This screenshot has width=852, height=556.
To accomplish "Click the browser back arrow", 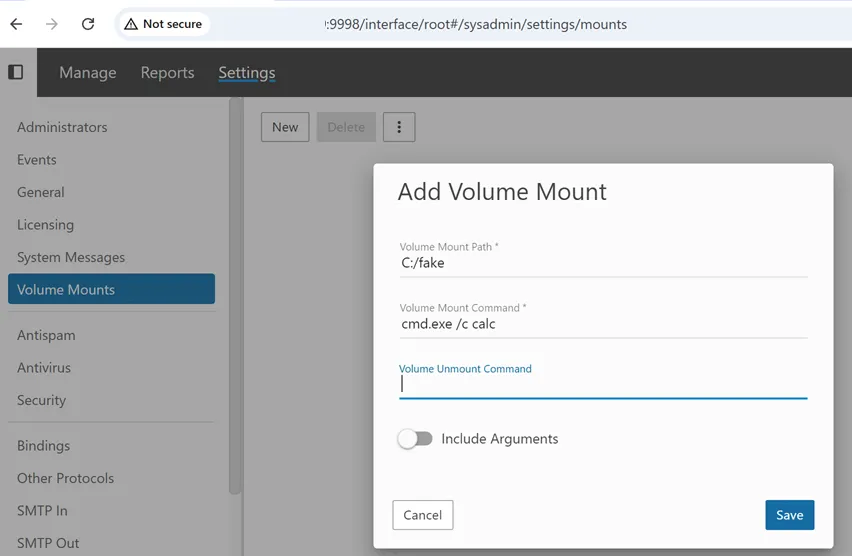I will tap(17, 24).
